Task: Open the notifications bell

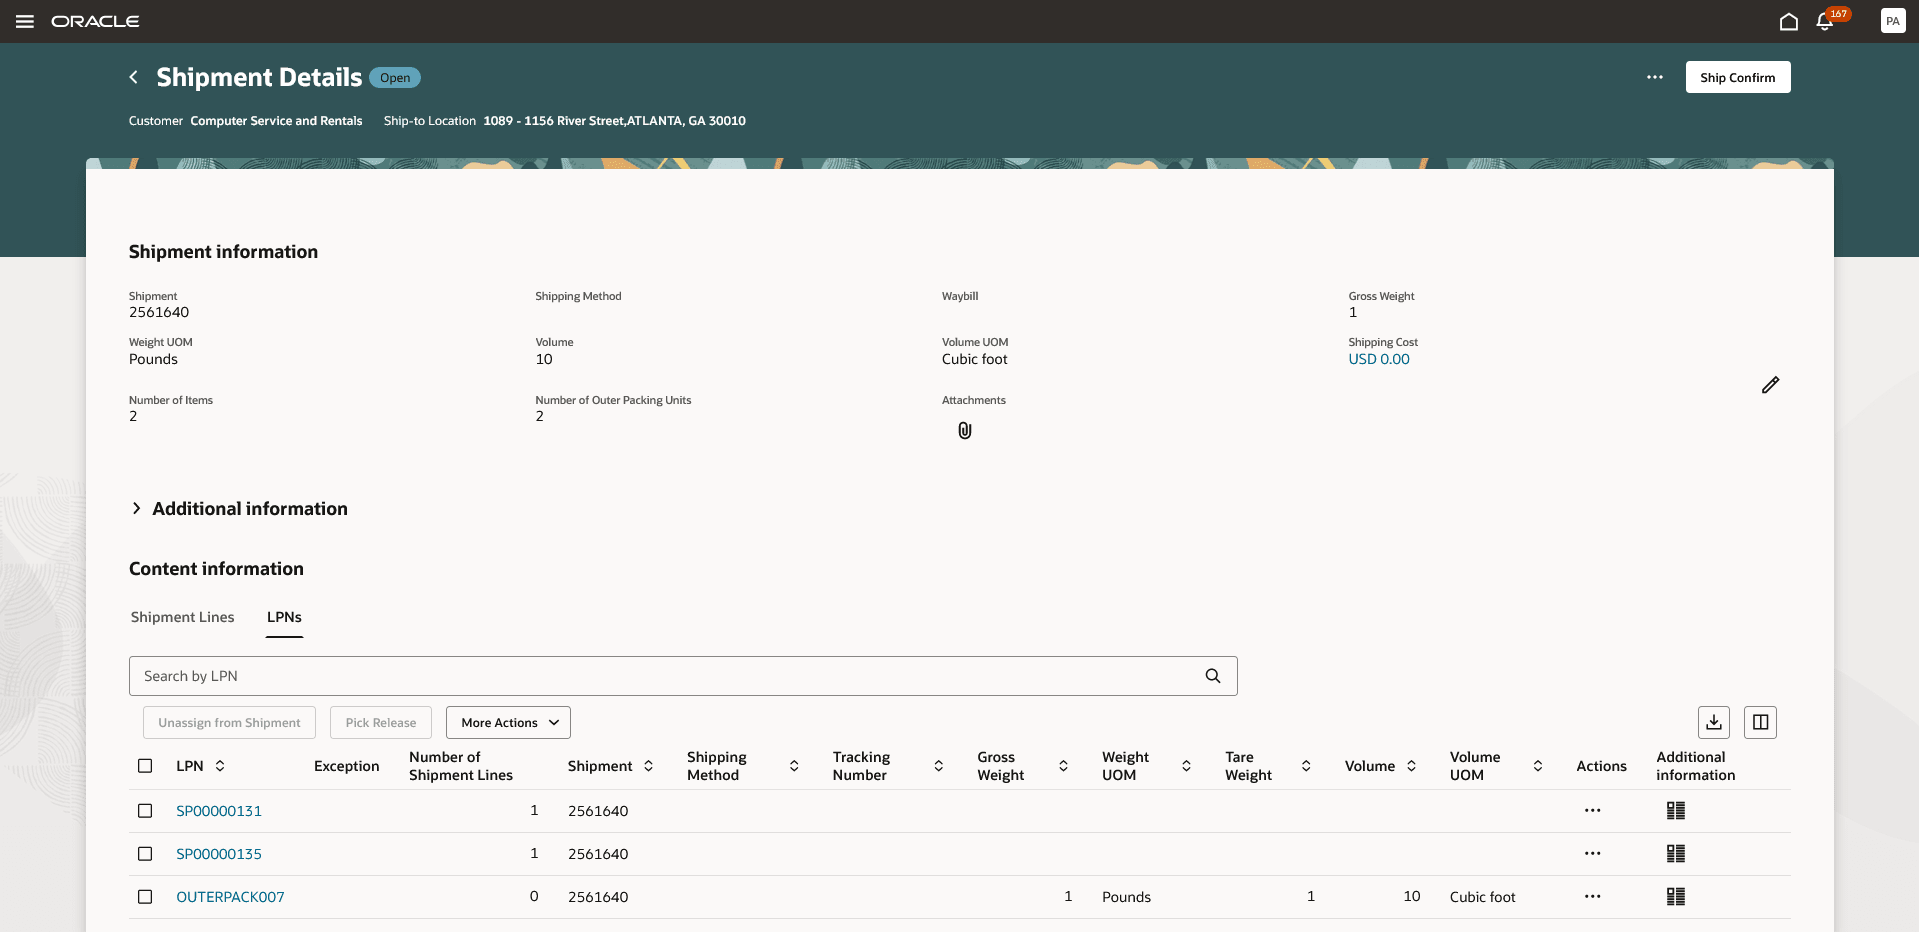Action: (1825, 21)
